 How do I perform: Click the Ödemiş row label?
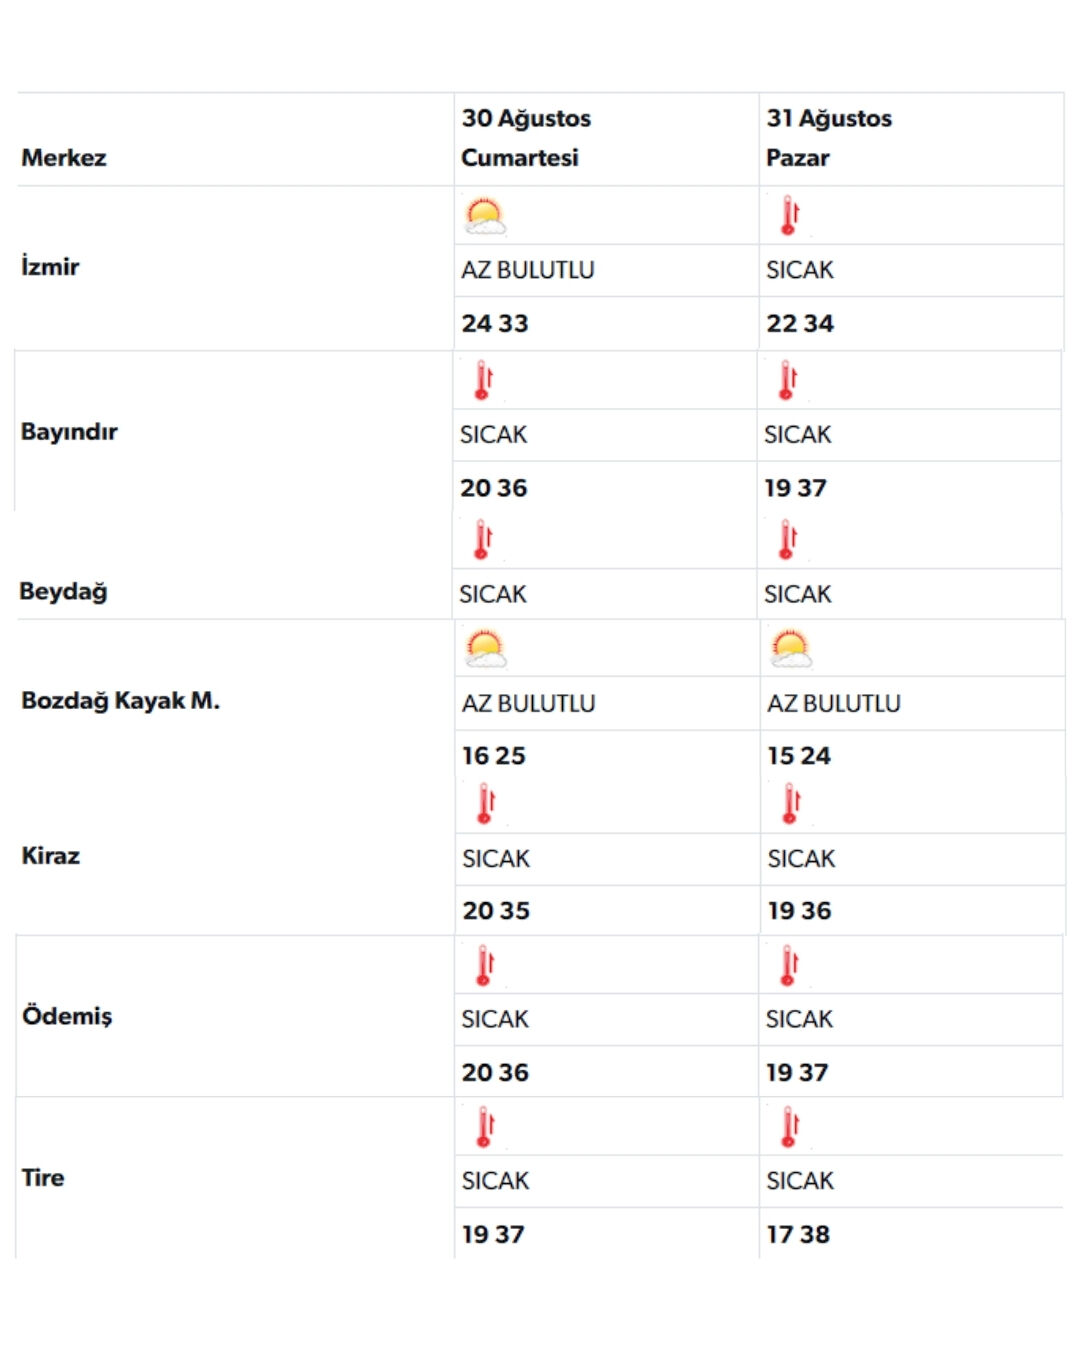coord(67,1016)
